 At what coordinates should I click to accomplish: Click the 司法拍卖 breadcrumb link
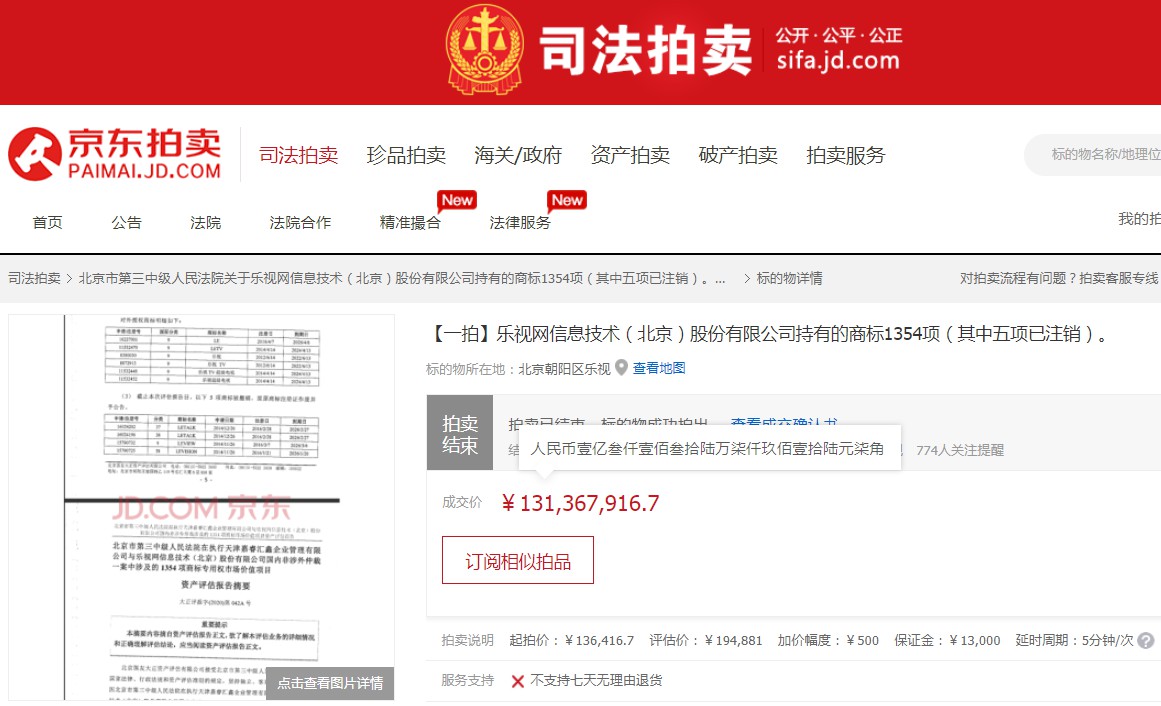(34, 279)
